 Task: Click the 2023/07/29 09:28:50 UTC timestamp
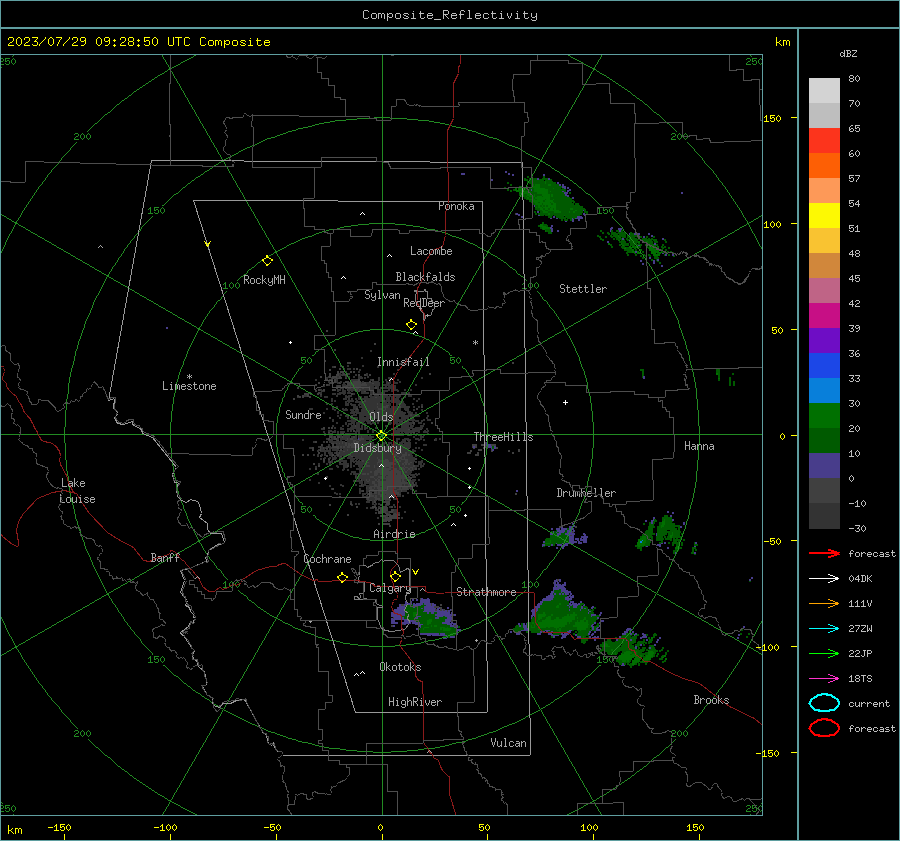pyautogui.click(x=101, y=42)
